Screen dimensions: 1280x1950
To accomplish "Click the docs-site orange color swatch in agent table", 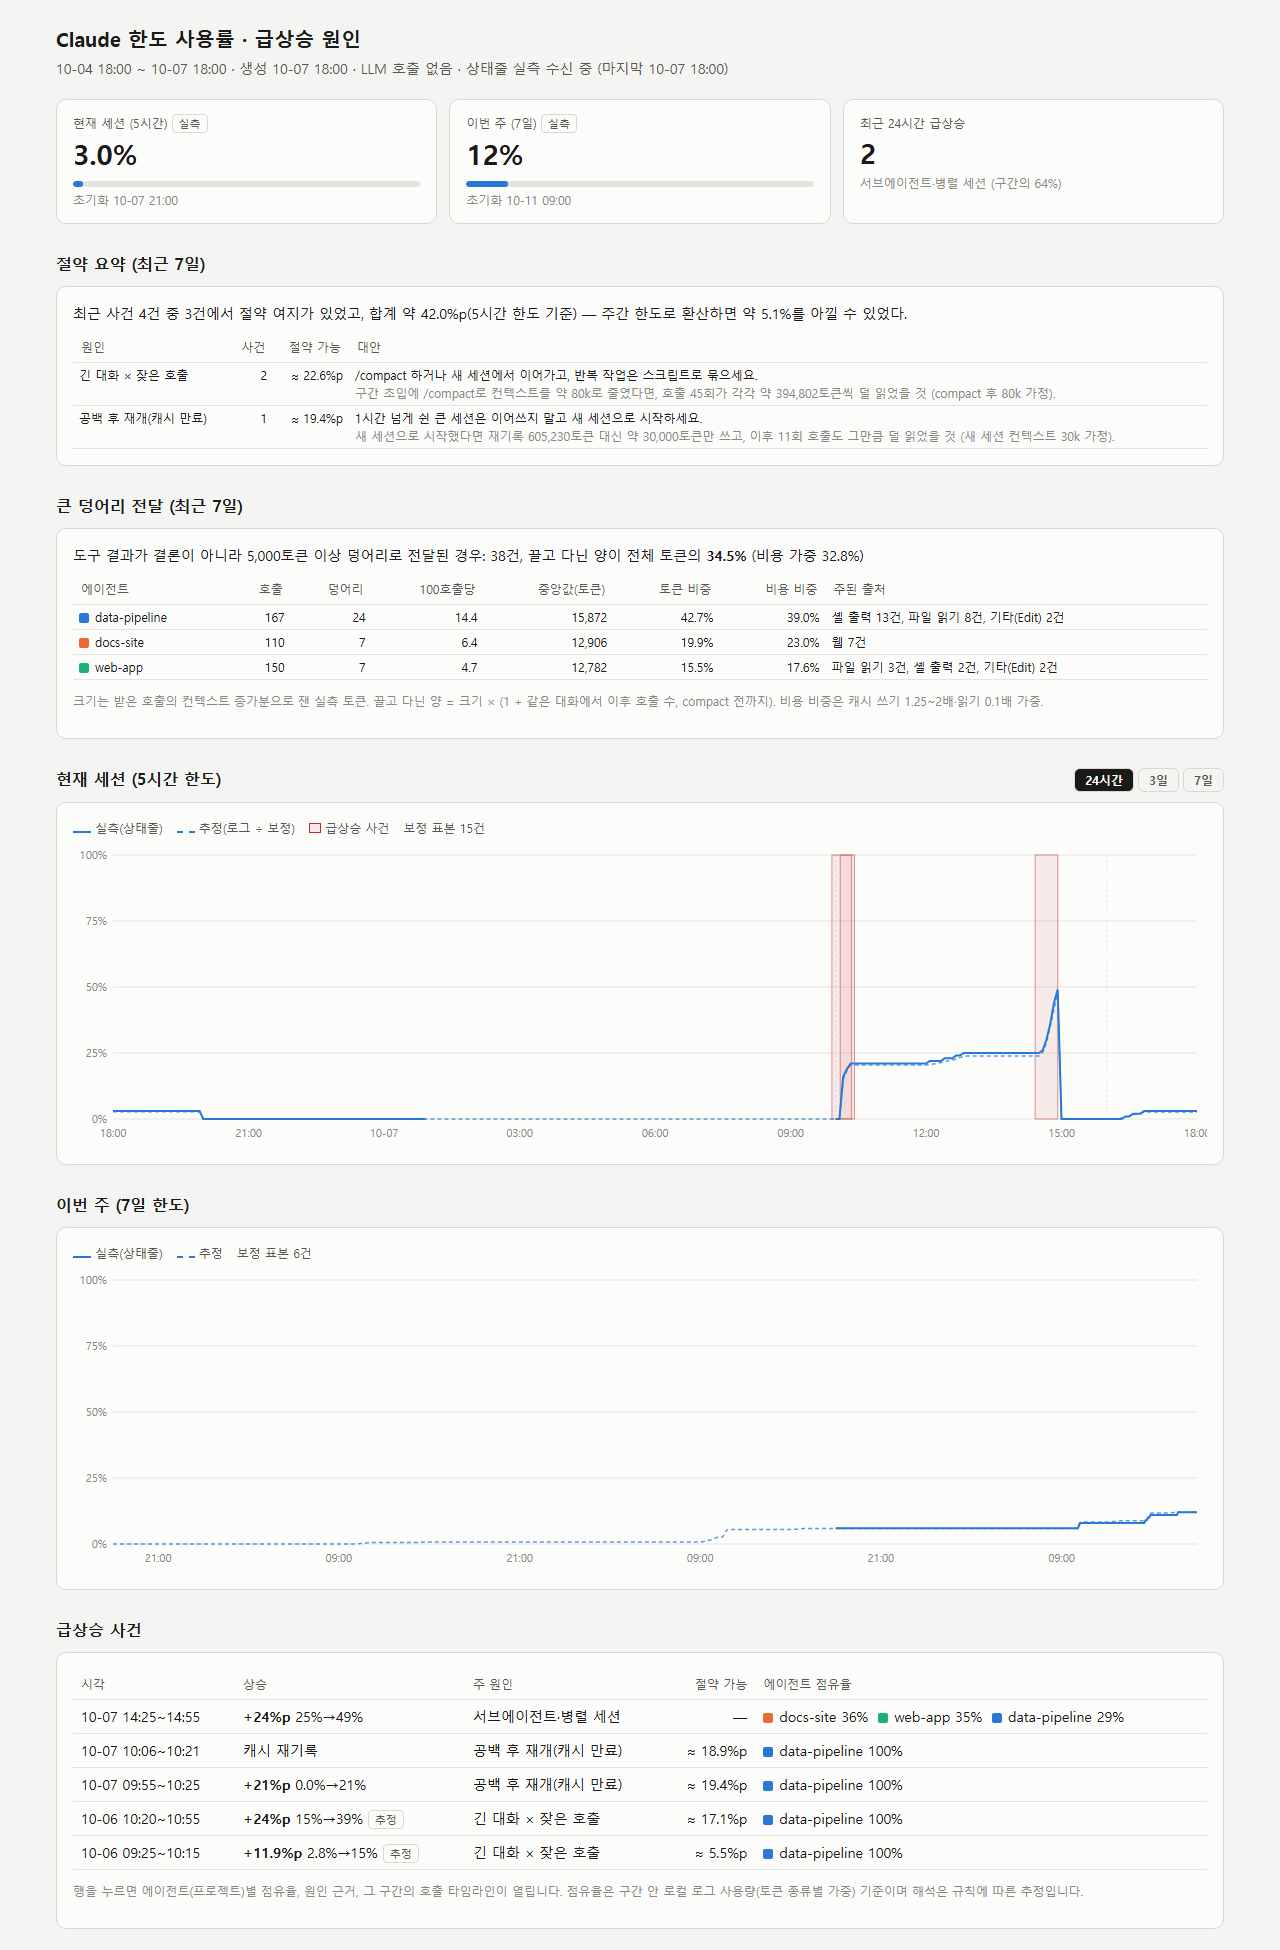I will click(84, 643).
